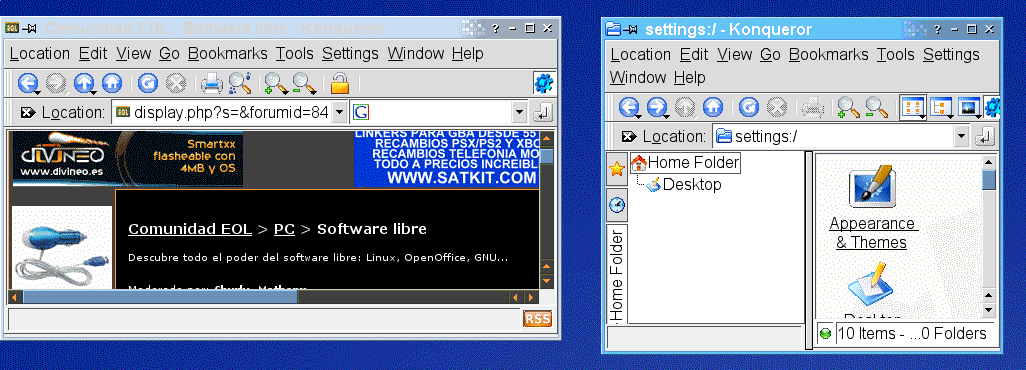Image resolution: width=1026 pixels, height=370 pixels.
Task: Open Window menu in settings:/ window
Action: (x=638, y=77)
